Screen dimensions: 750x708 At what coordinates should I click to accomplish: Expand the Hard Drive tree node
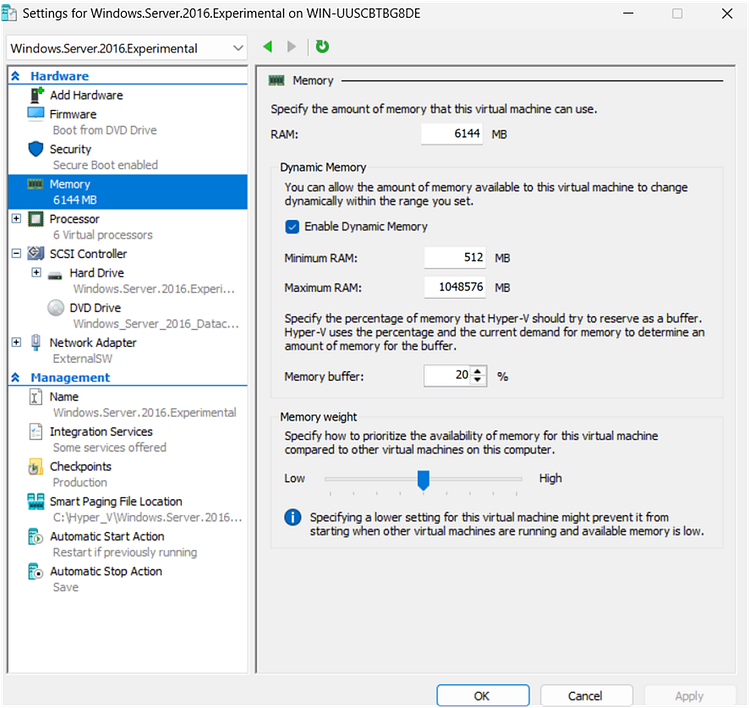pyautogui.click(x=36, y=273)
